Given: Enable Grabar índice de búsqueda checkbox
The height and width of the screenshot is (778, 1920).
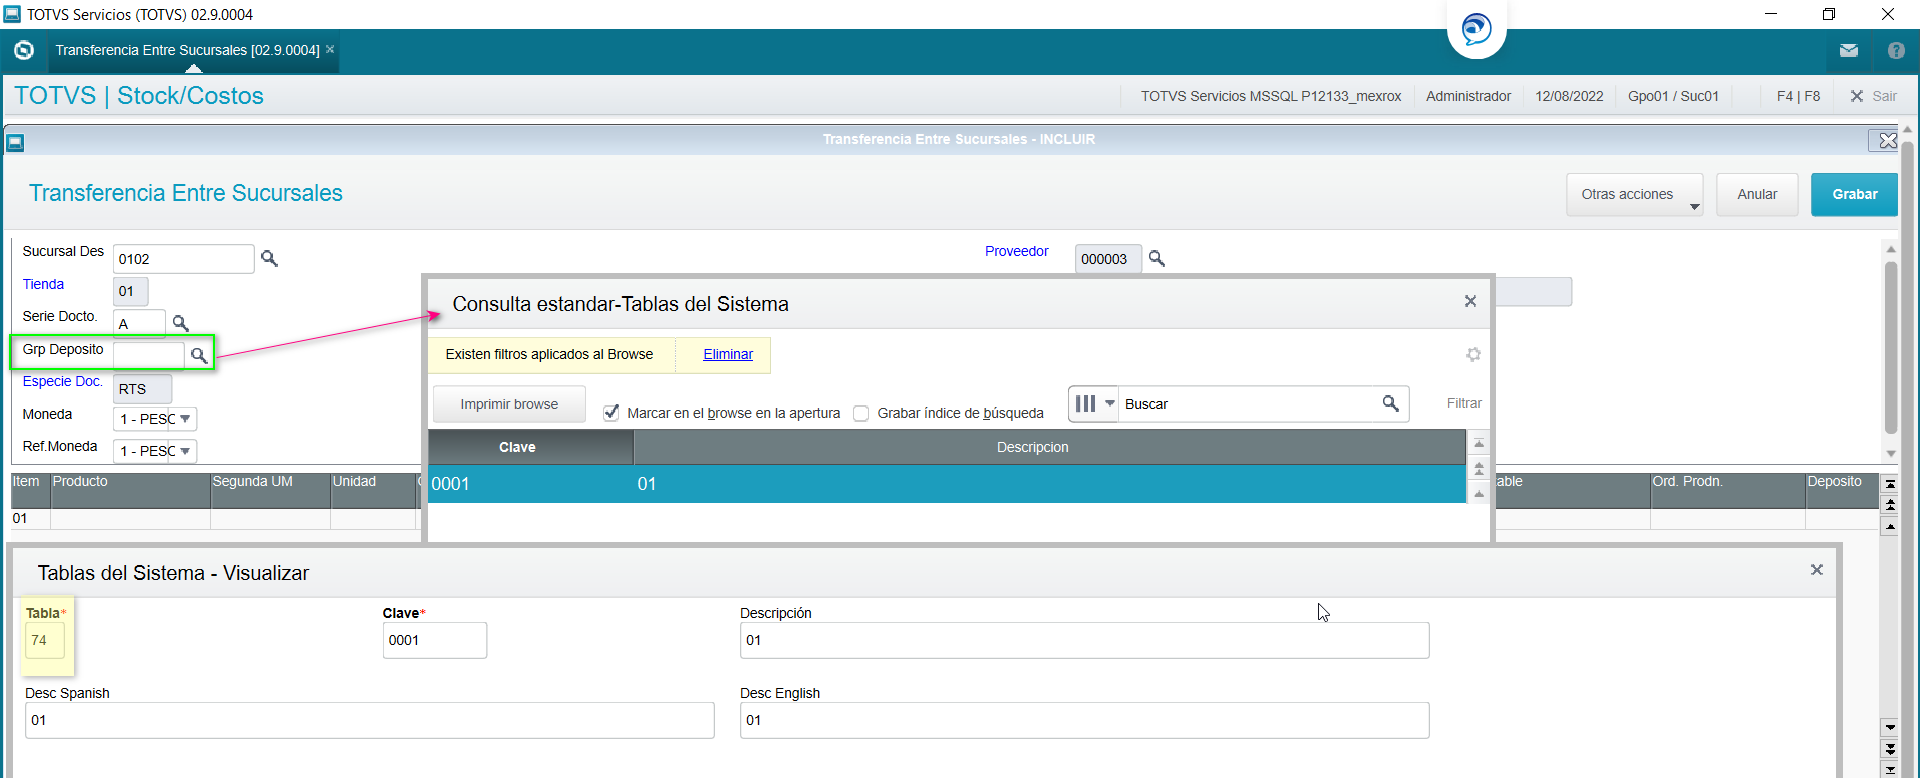Looking at the screenshot, I should coord(861,413).
